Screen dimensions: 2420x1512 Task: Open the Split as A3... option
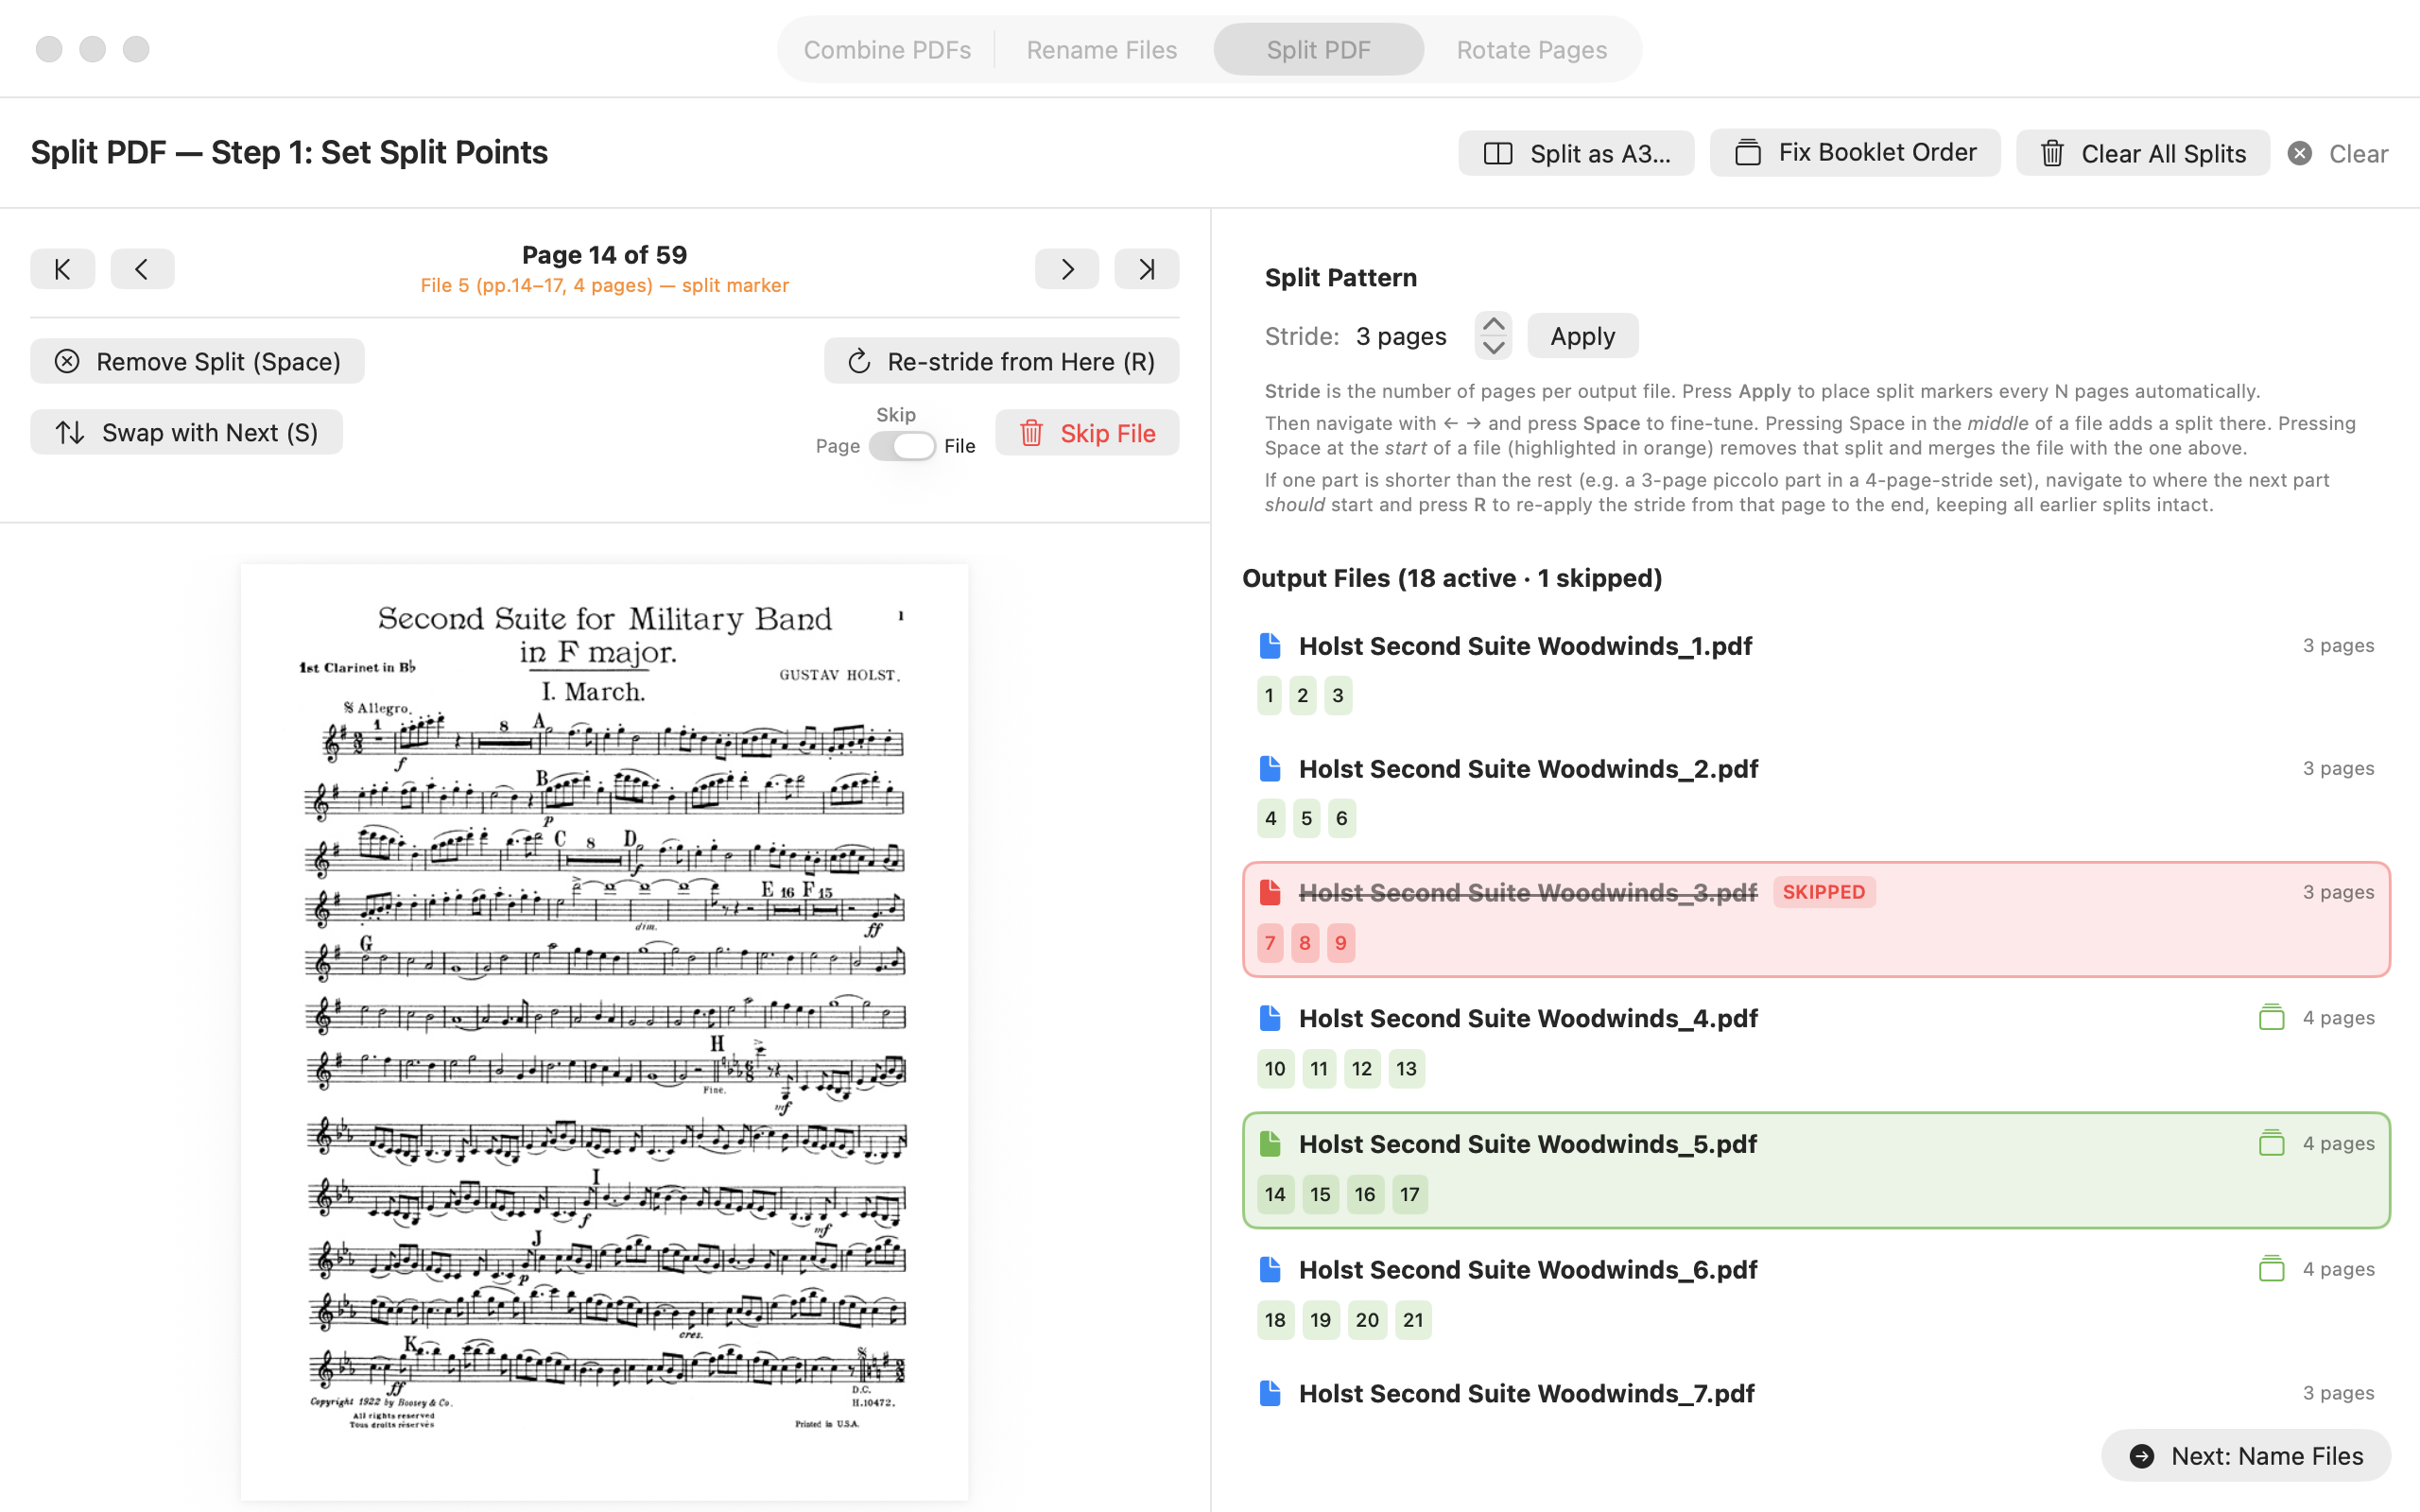(1576, 153)
